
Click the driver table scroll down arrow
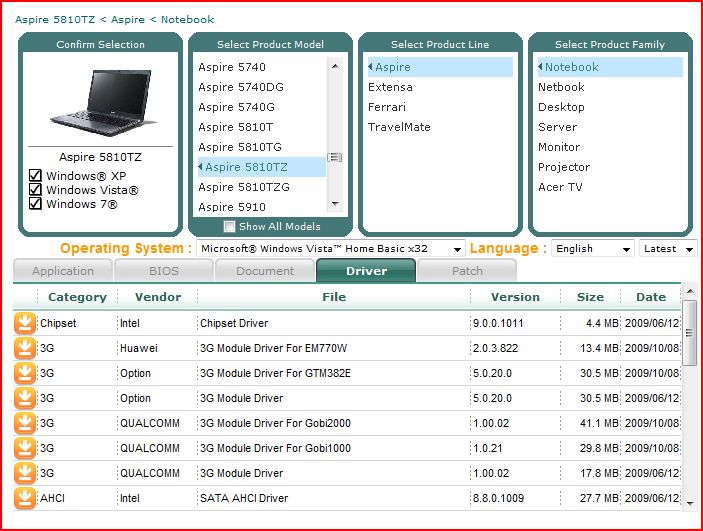point(690,503)
